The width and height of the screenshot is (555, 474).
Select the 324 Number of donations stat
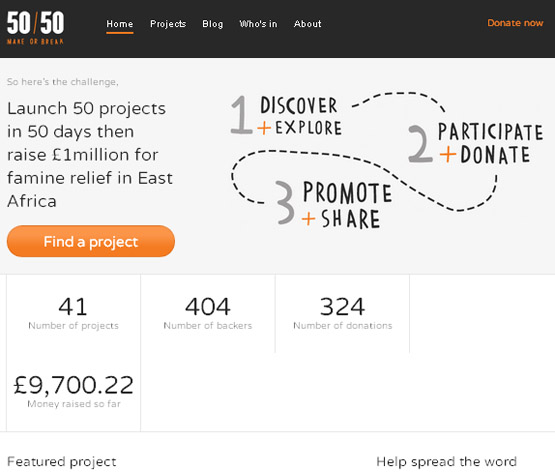click(343, 314)
